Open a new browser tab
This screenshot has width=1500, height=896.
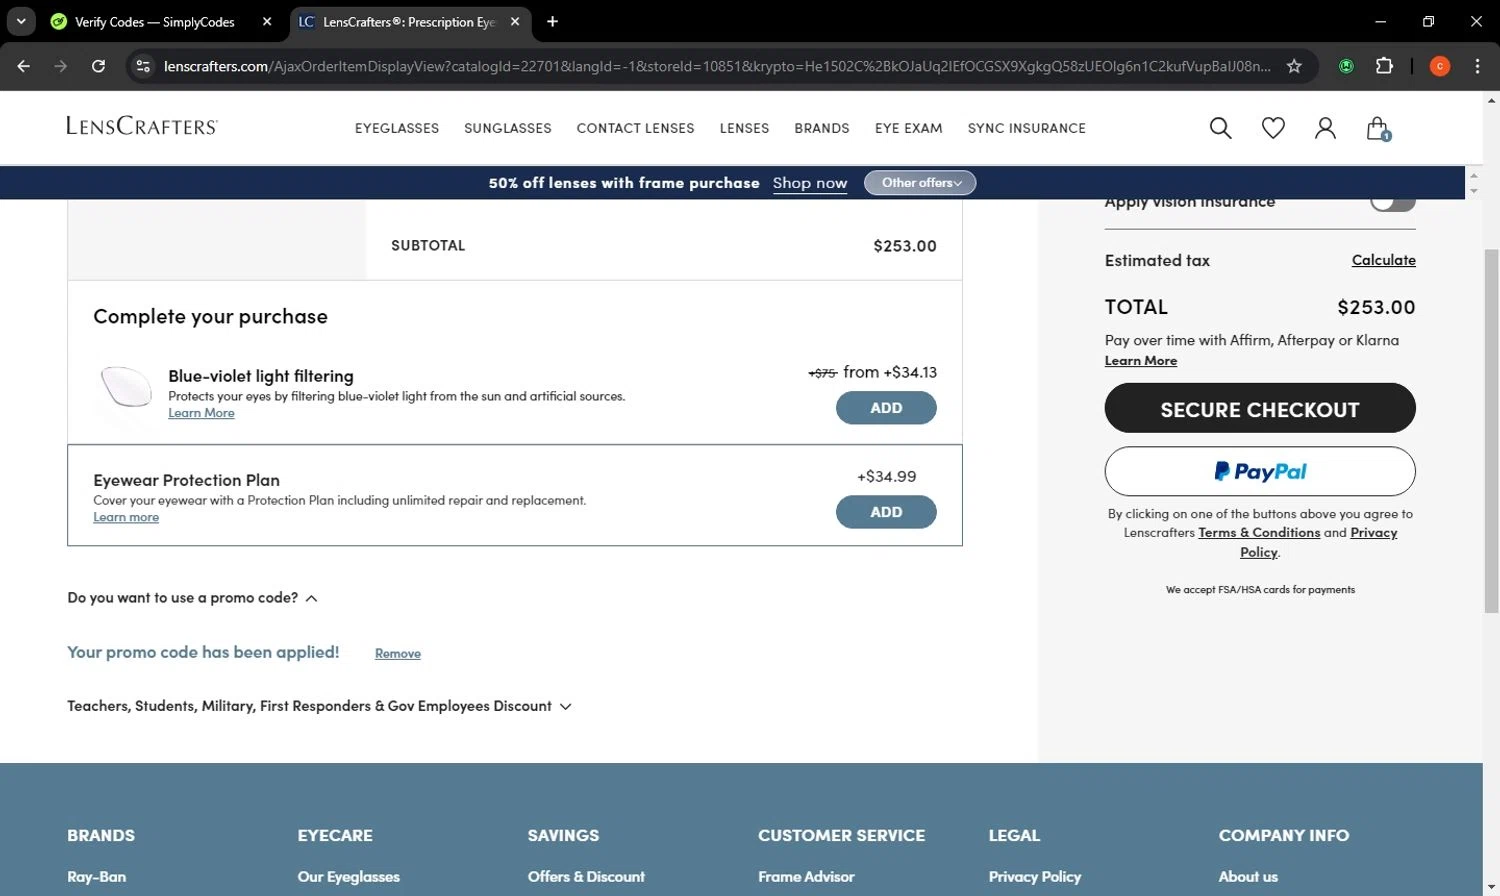click(x=552, y=21)
